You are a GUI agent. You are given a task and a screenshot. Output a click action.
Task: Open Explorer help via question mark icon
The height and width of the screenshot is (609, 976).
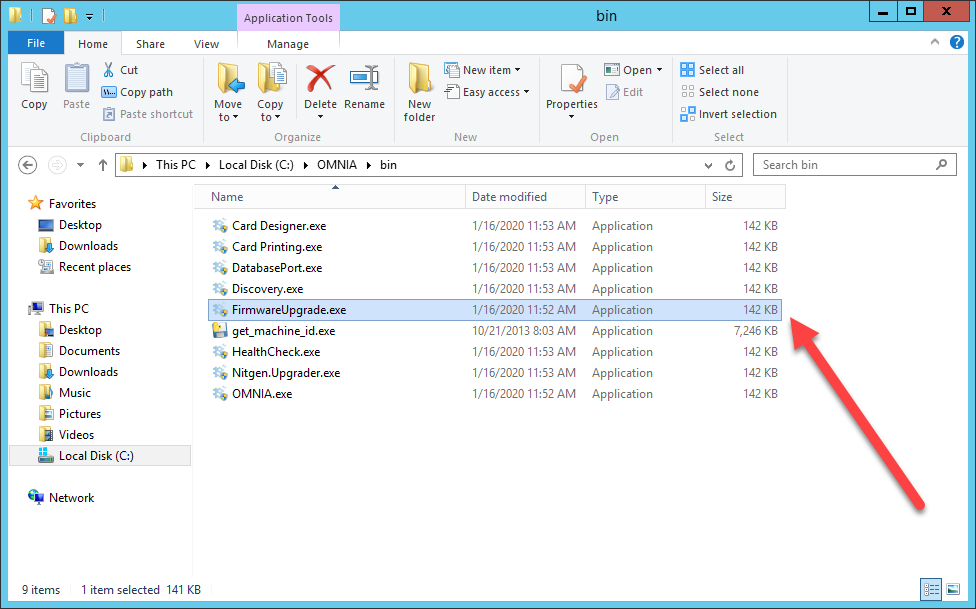(957, 42)
